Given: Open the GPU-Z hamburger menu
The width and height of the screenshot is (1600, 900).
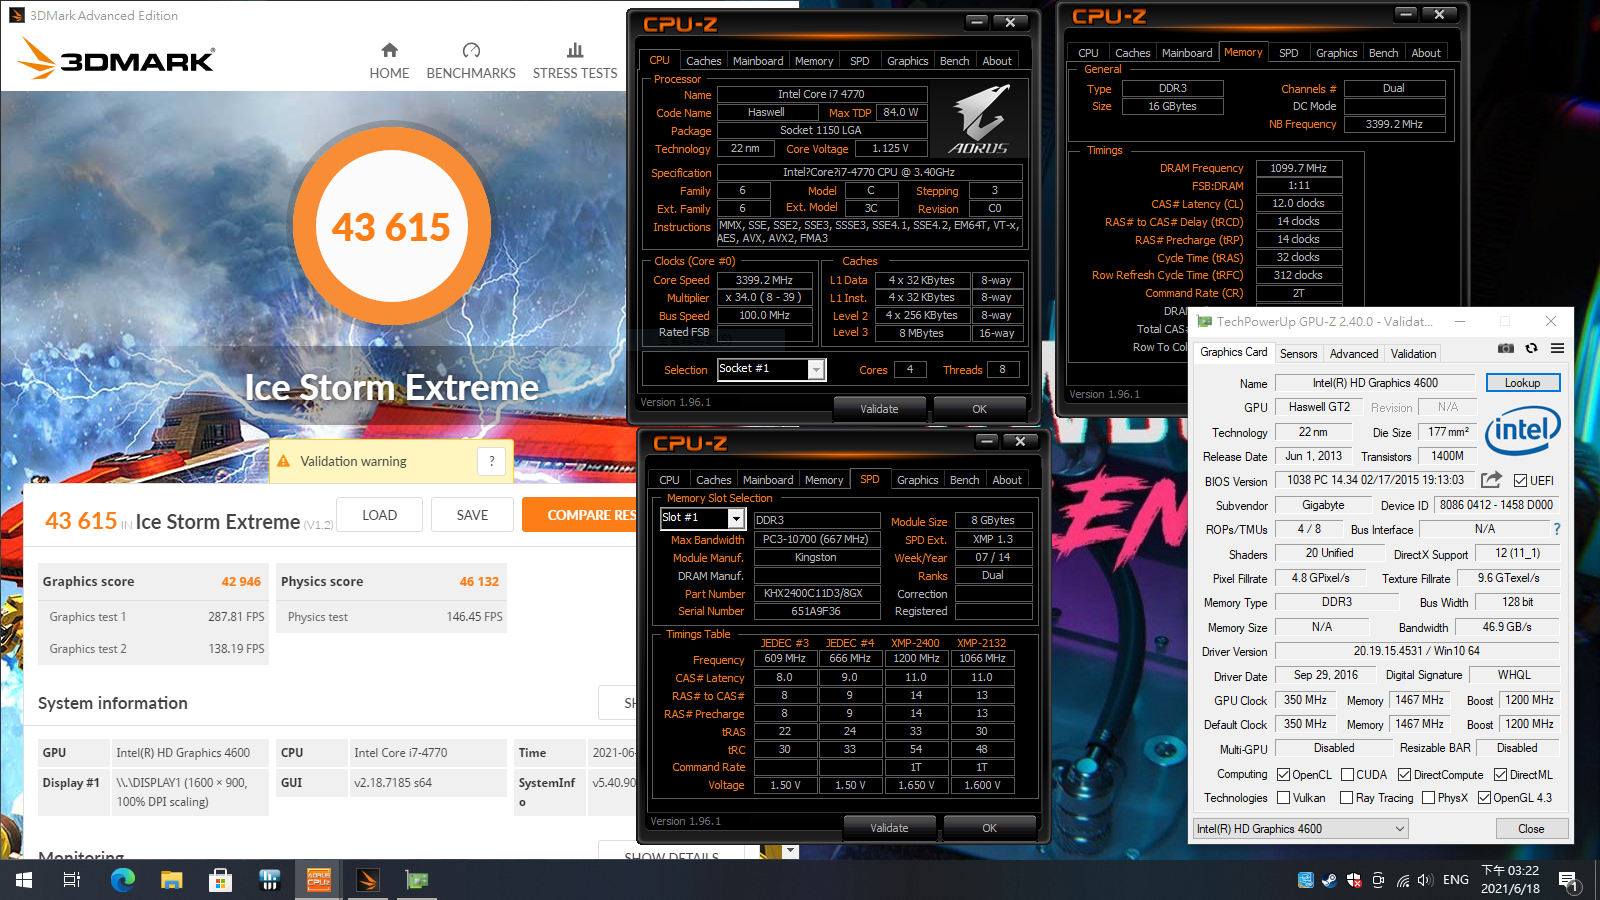Looking at the screenshot, I should [1557, 349].
